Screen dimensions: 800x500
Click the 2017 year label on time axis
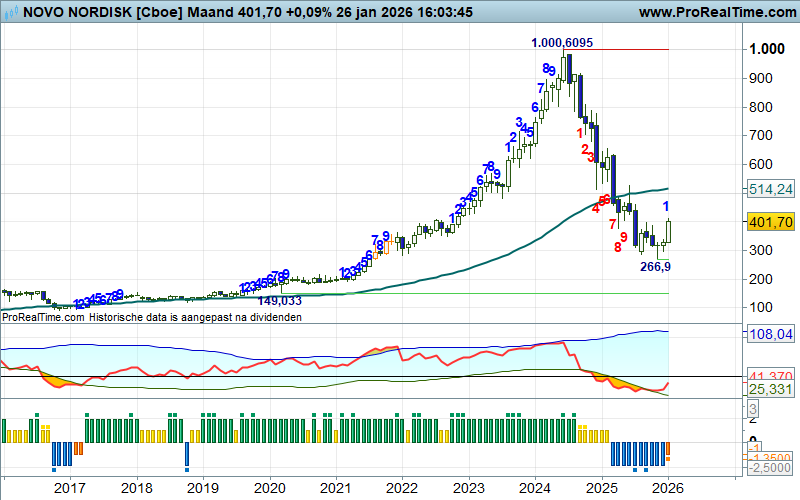(69, 488)
